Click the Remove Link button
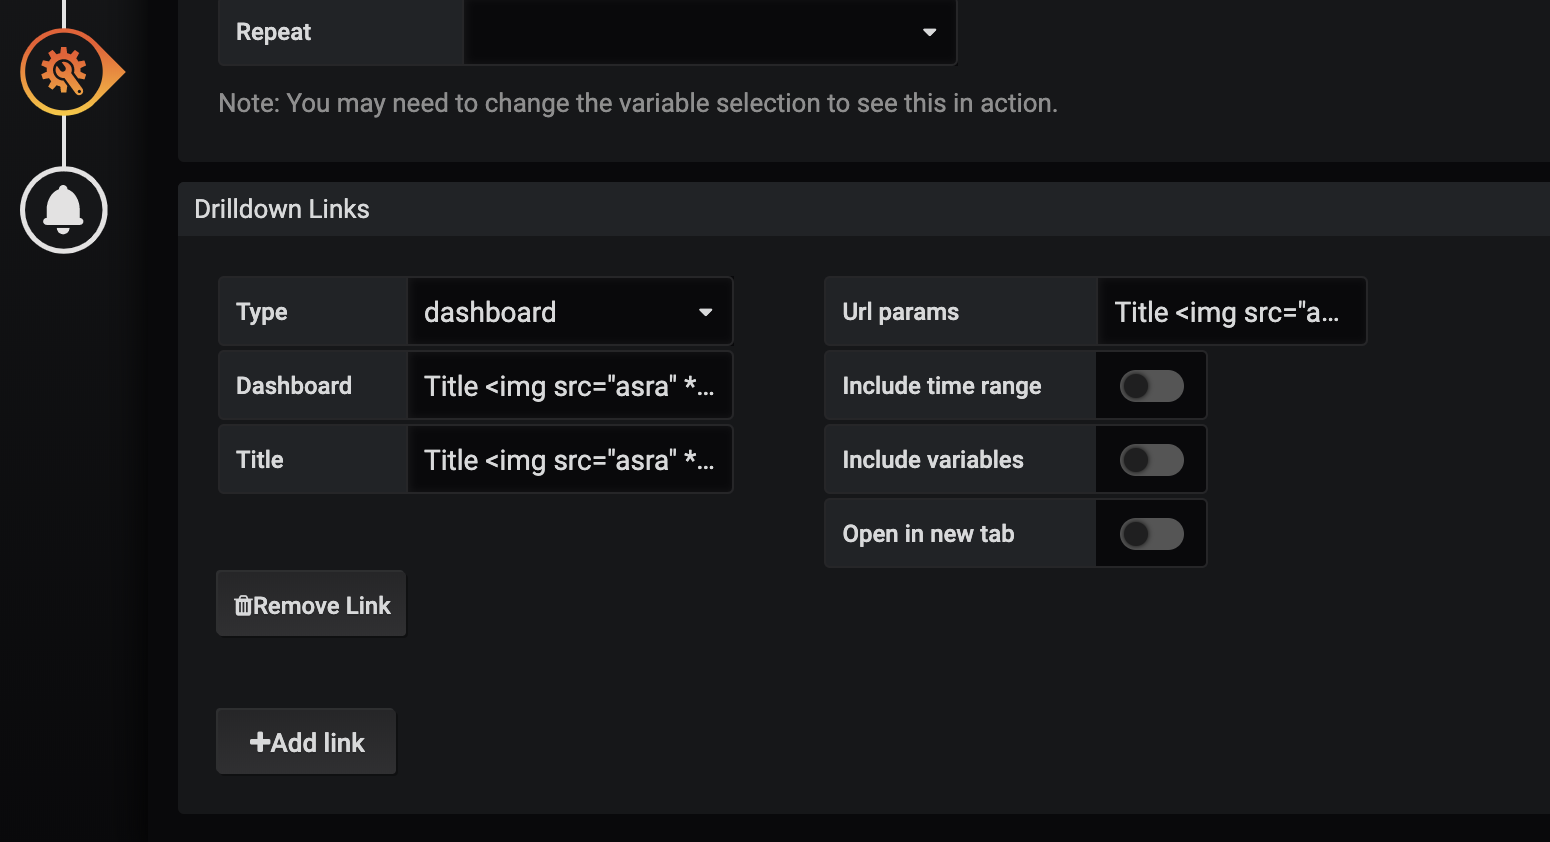Viewport: 1550px width, 842px height. [x=311, y=604]
